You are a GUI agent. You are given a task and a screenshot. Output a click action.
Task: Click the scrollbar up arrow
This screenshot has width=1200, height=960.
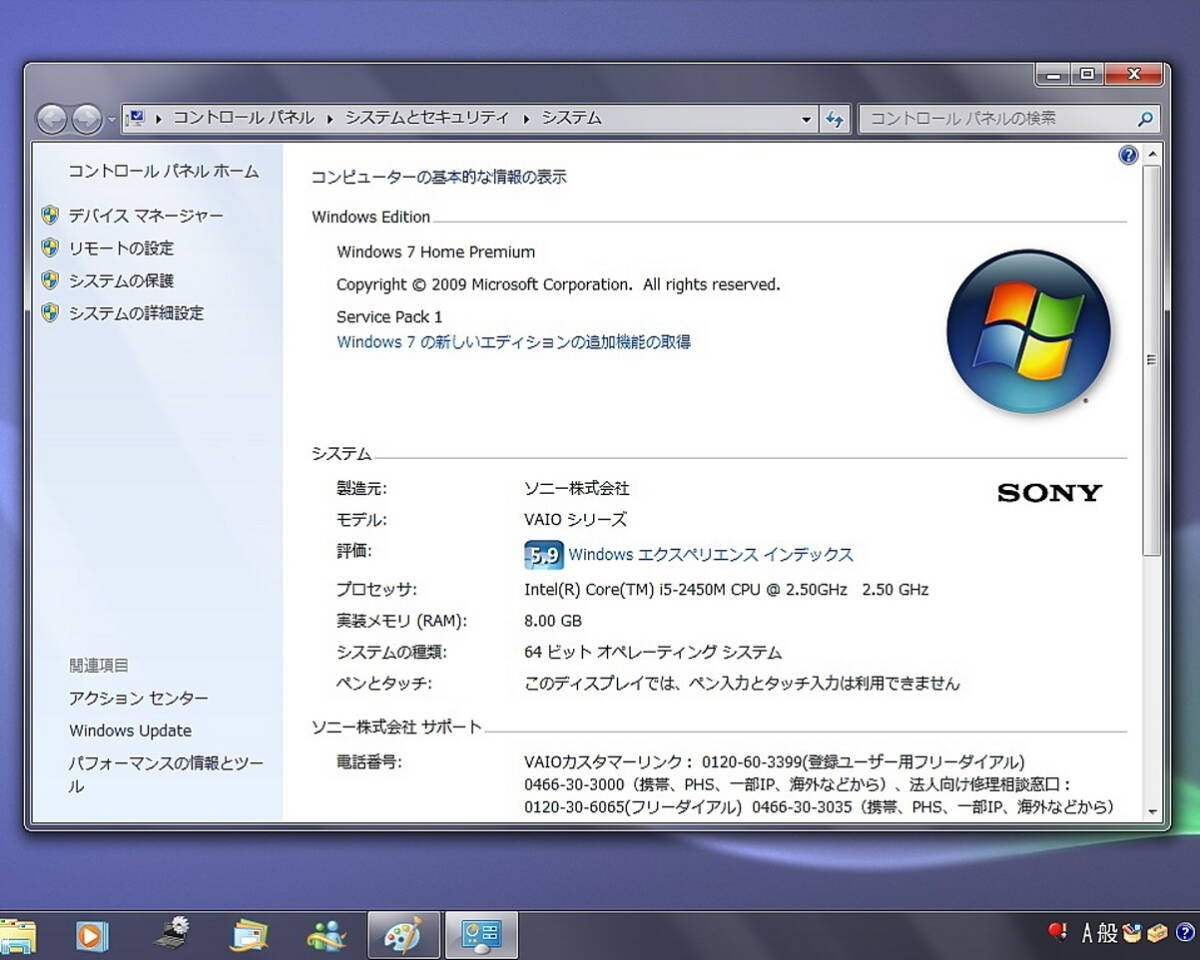coord(1152,155)
